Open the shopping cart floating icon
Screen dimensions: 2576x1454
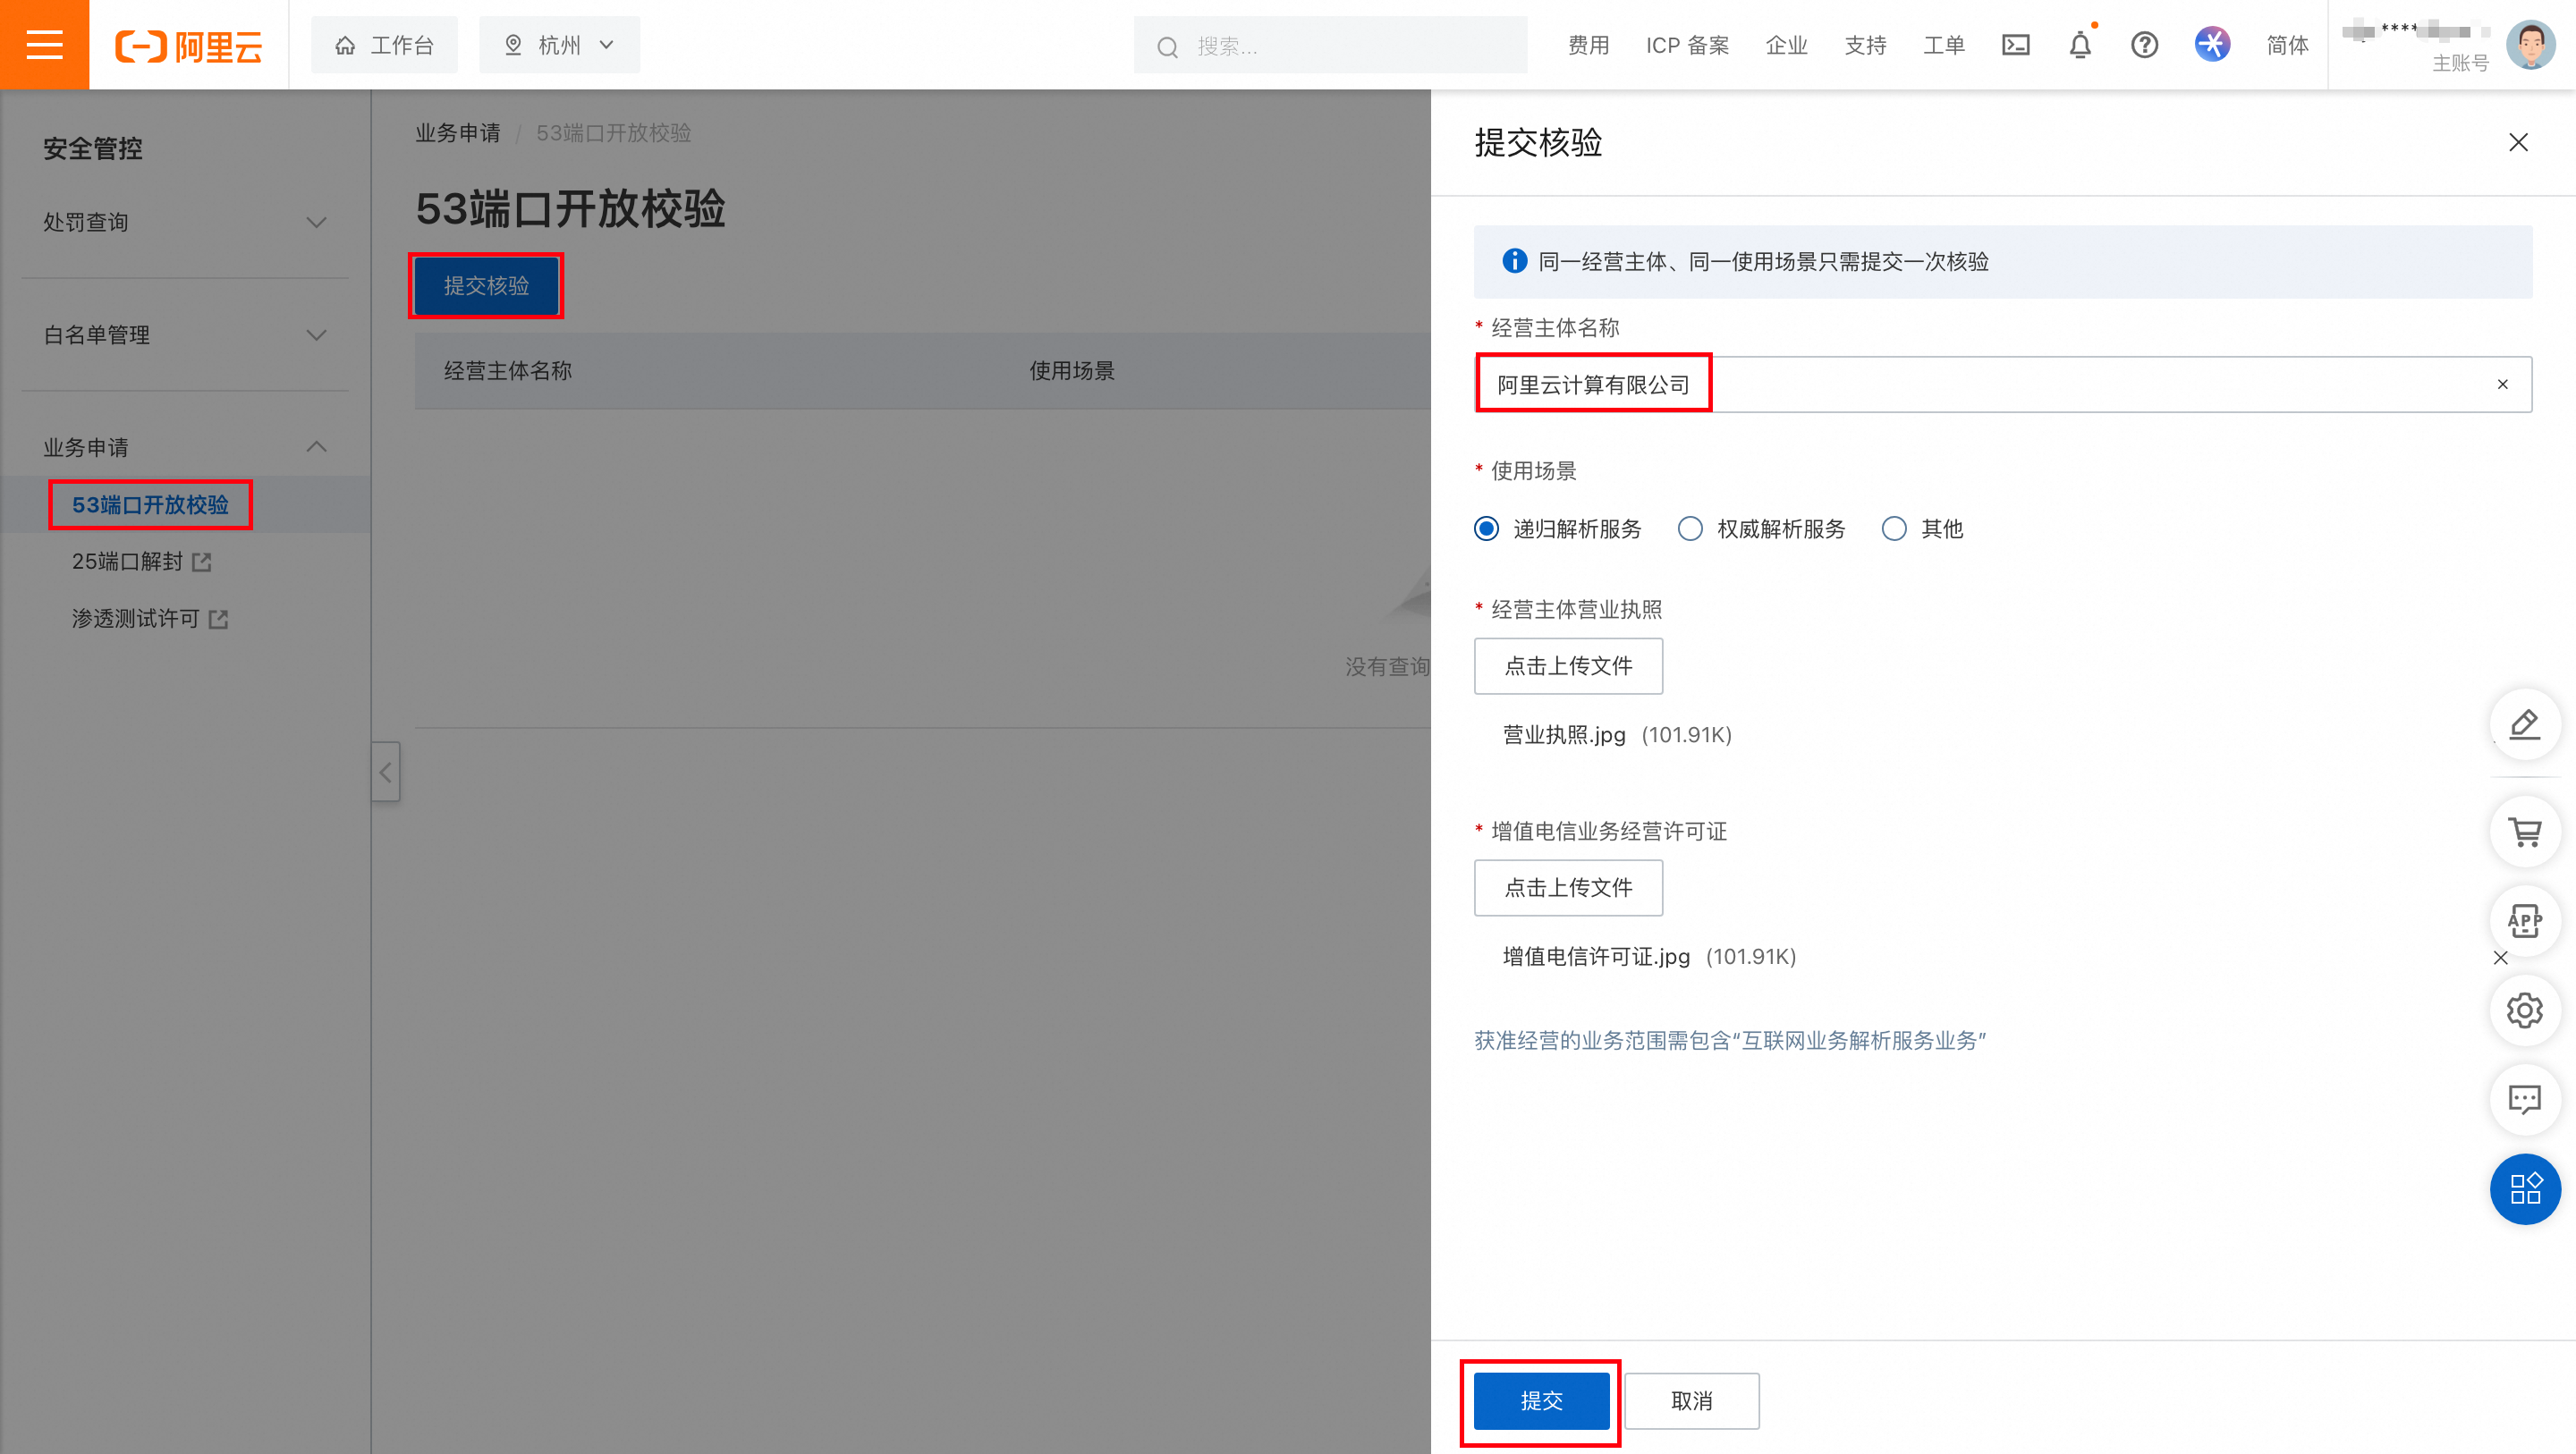pyautogui.click(x=2525, y=831)
